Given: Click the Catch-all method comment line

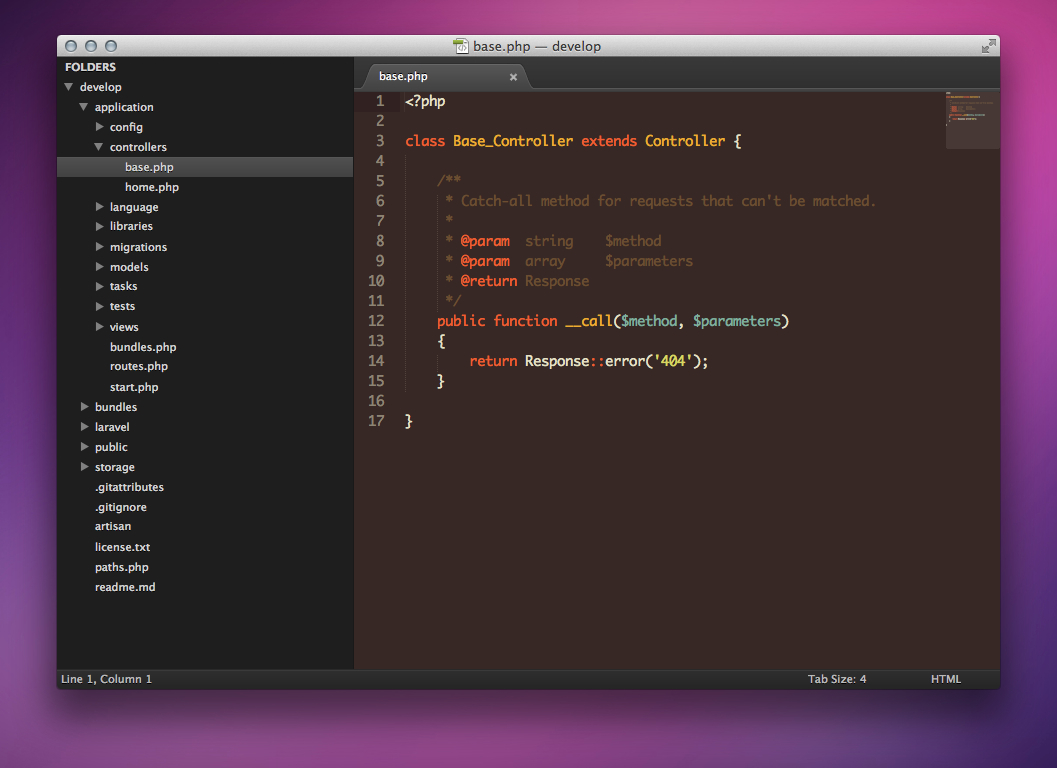Looking at the screenshot, I should coord(667,201).
